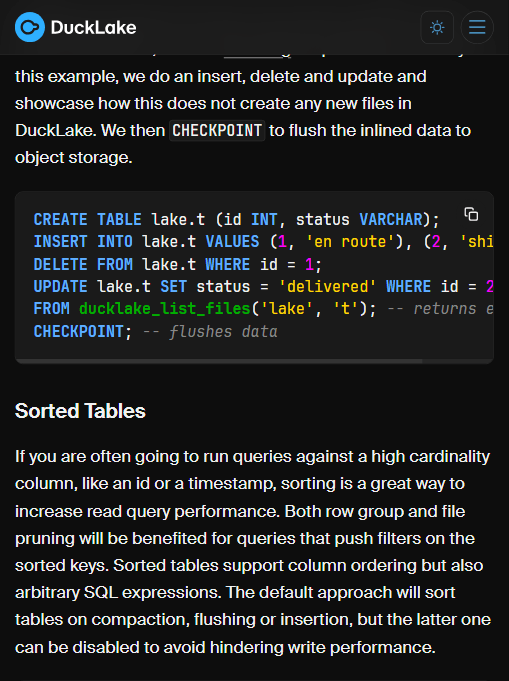Click the paragraph about high cardinality column
Screen dimensions: 509x681
point(253,552)
